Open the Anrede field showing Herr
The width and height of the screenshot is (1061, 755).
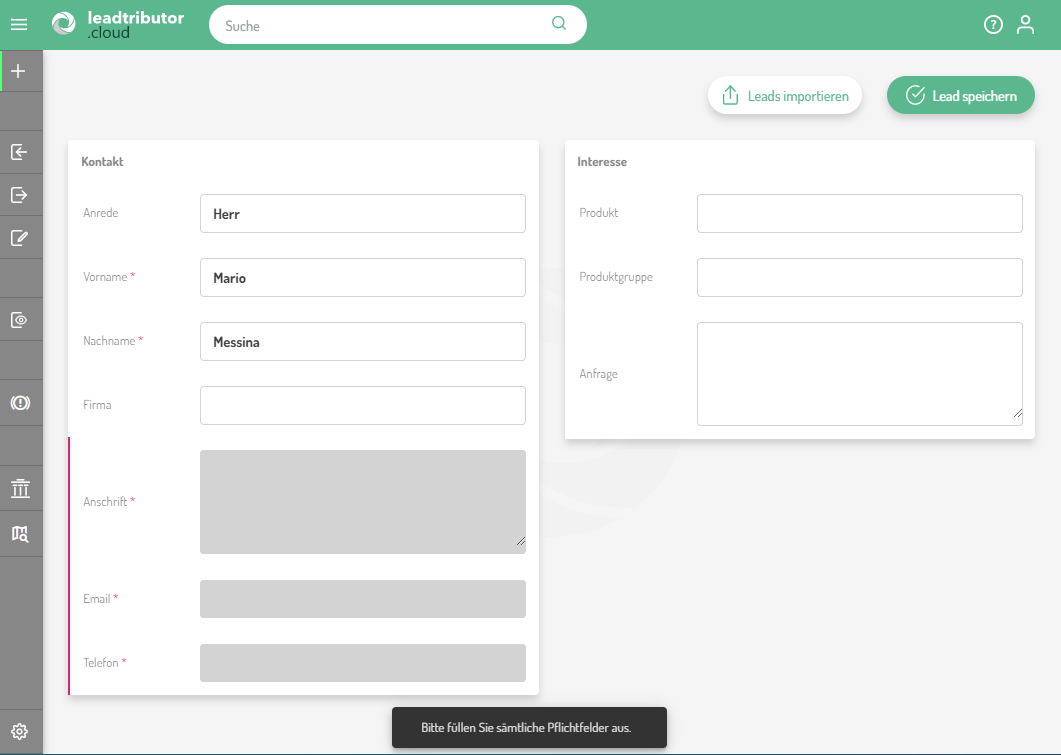362,214
